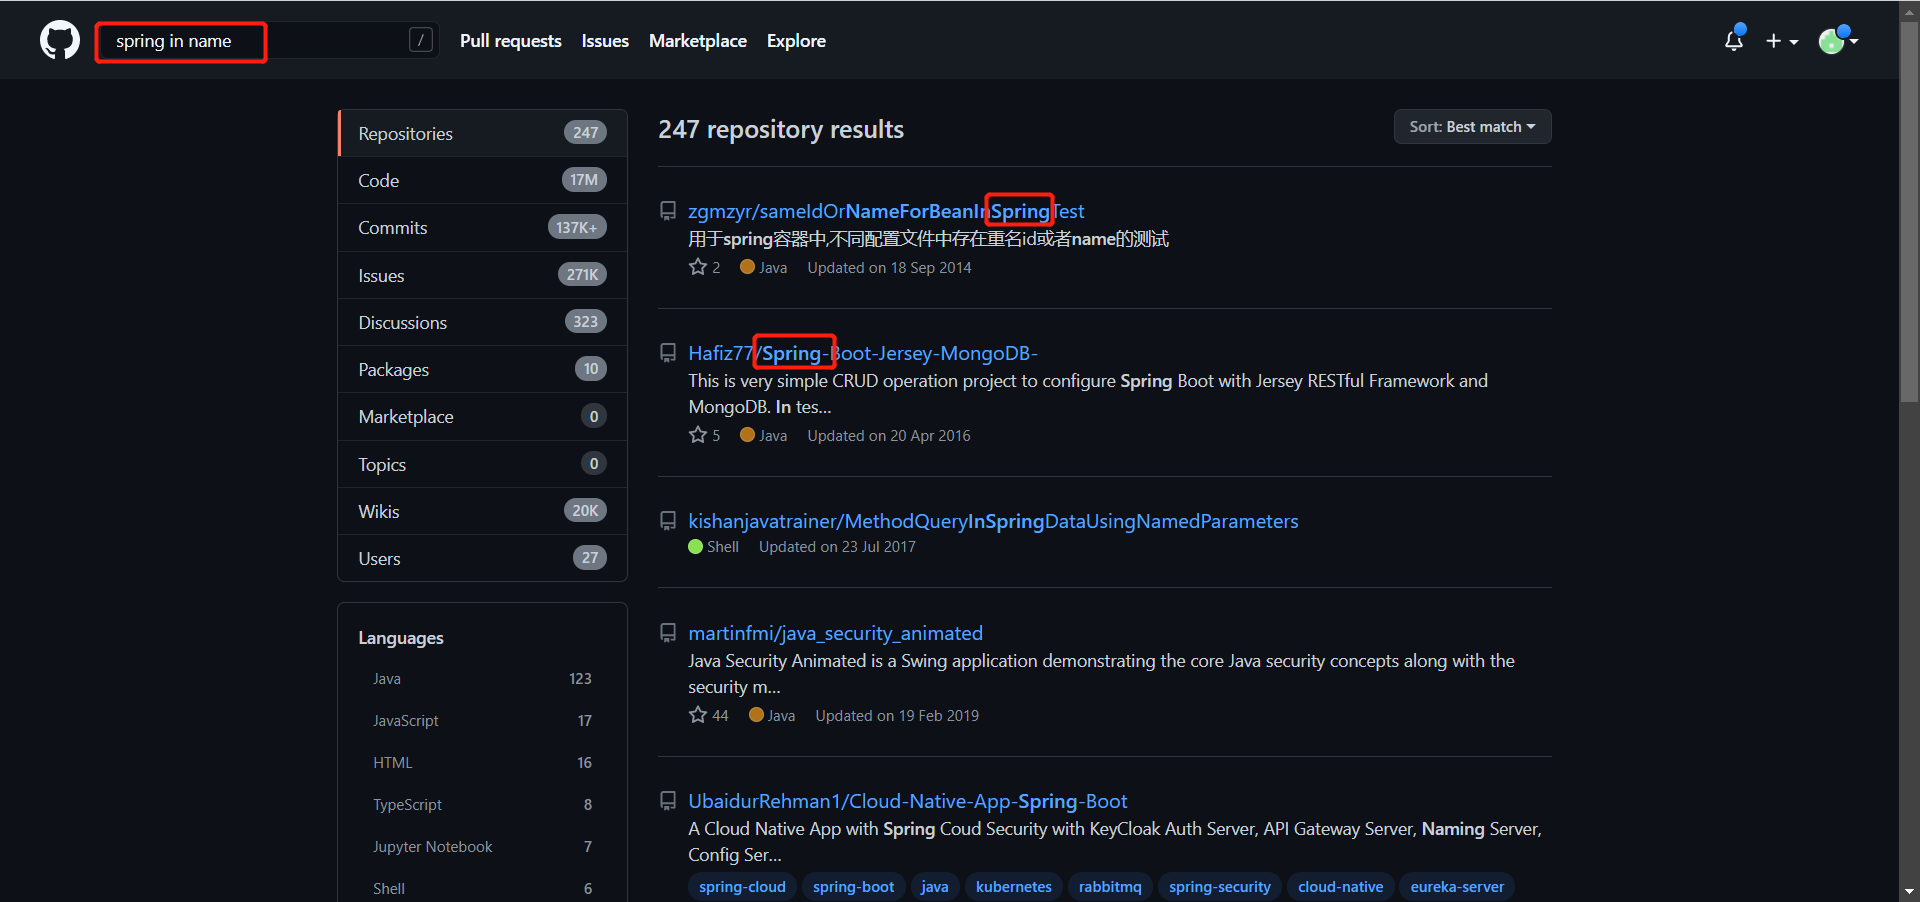Filter results by Shell language
Screen dimensions: 1920x902
(482, 889)
